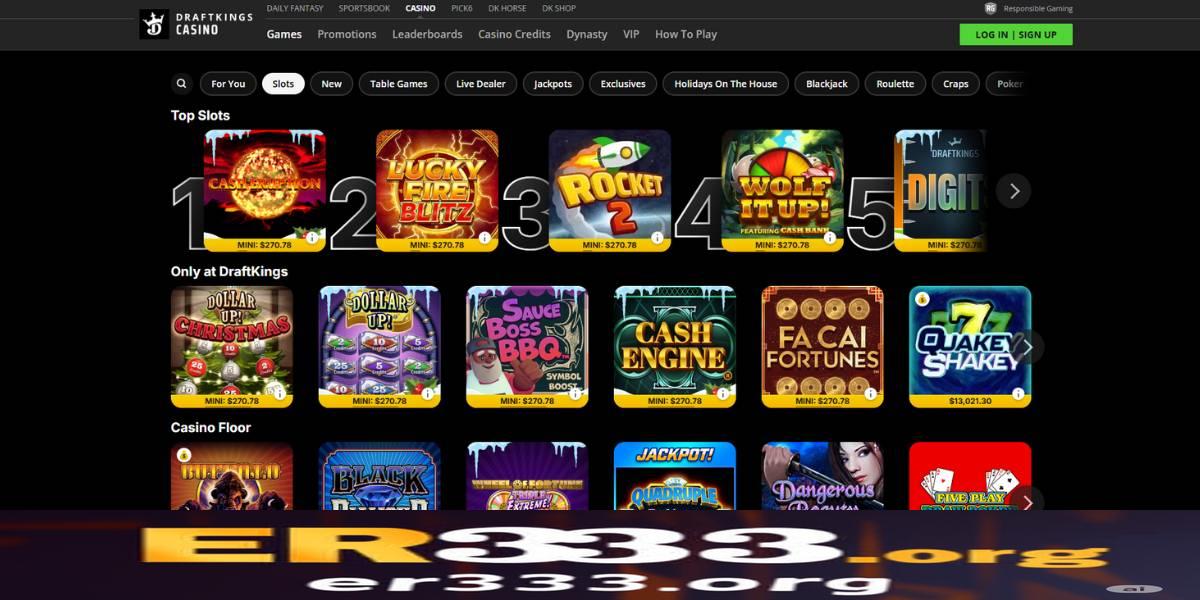Open the Quakey Shakey game thumbnail
This screenshot has width=1200, height=600.
pyautogui.click(x=970, y=347)
